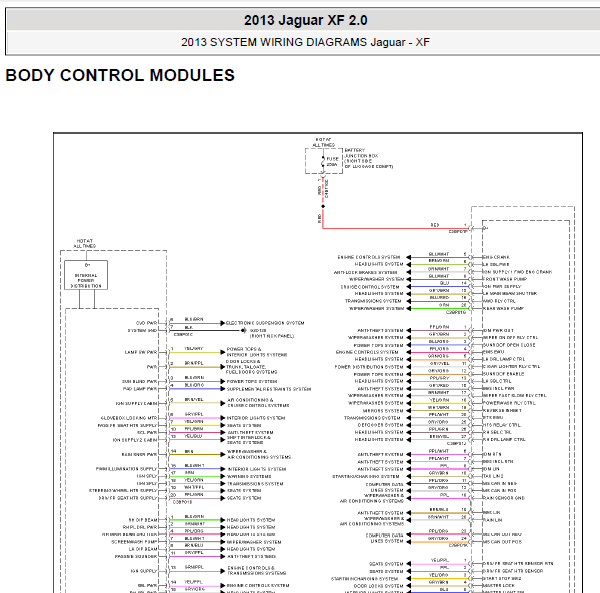The width and height of the screenshot is (600, 593).
Task: Click "2013 SYSTEM WIRING DIAGRAMS Jaguar - XF" subtitle
Action: click(305, 42)
